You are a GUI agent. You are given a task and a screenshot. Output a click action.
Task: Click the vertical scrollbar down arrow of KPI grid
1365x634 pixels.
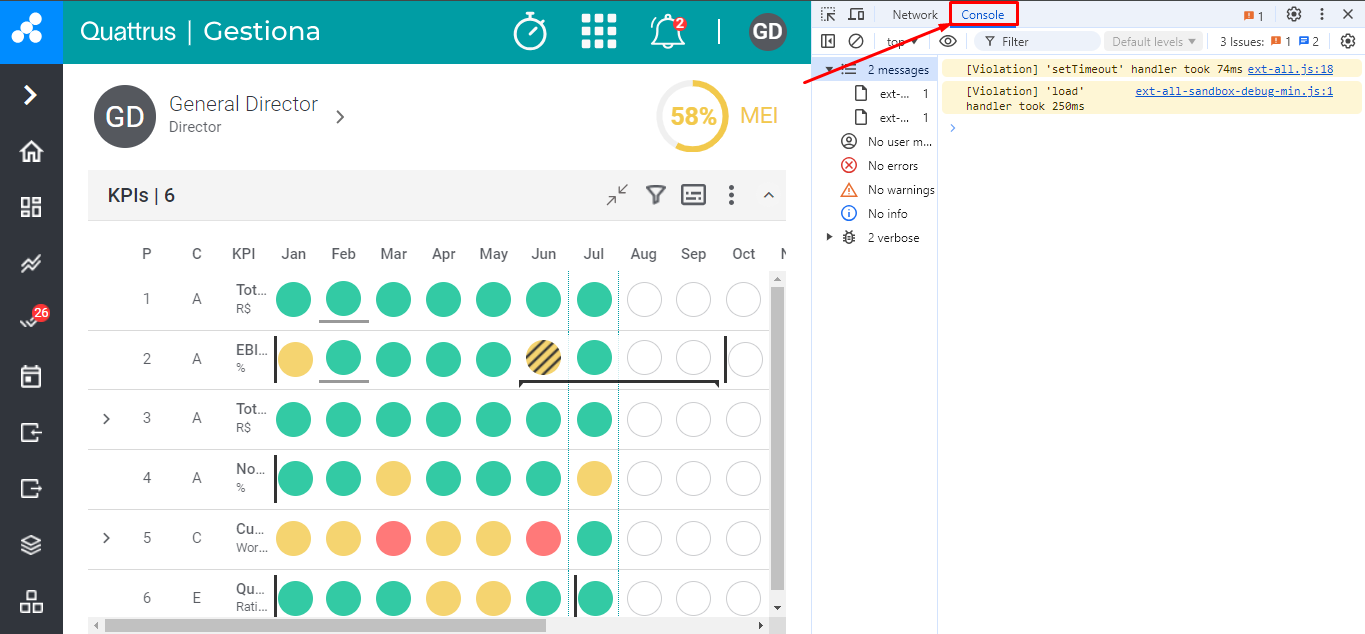coord(778,607)
